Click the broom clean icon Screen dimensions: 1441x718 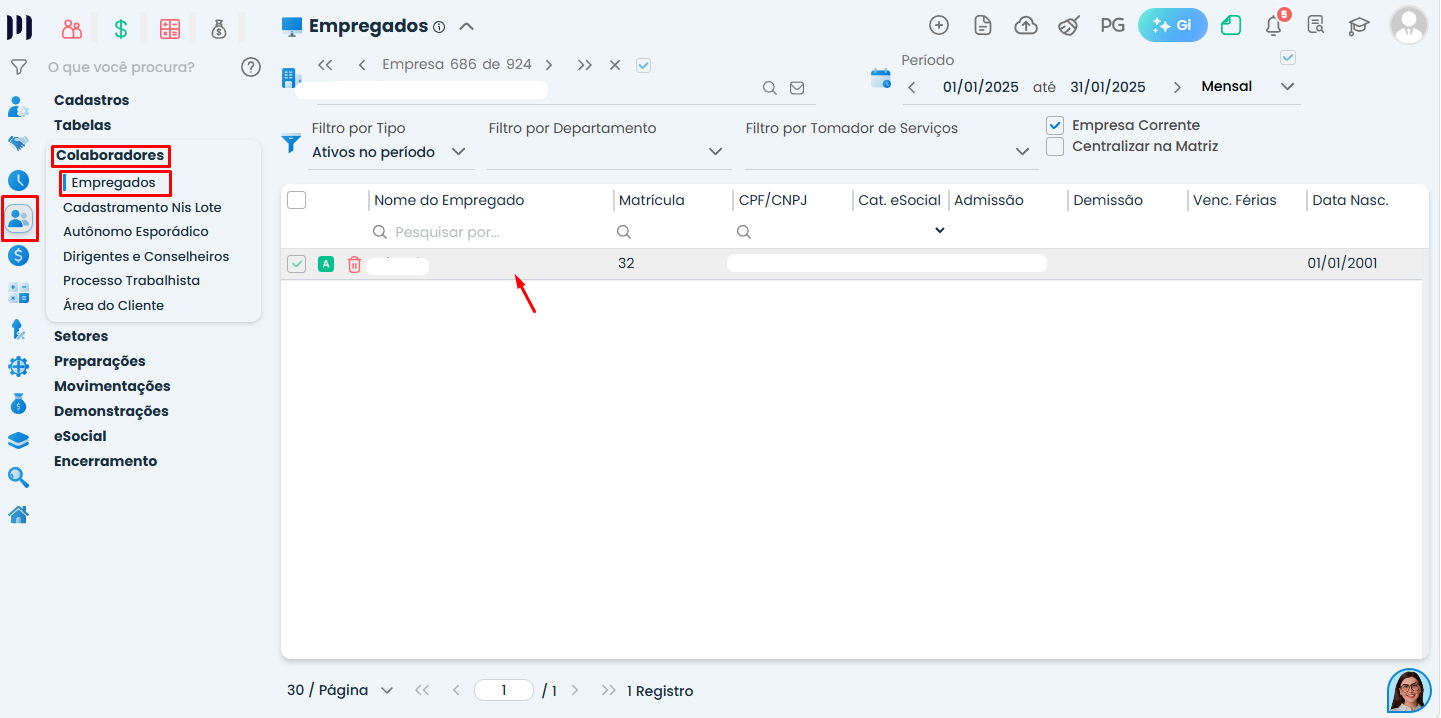point(1069,25)
